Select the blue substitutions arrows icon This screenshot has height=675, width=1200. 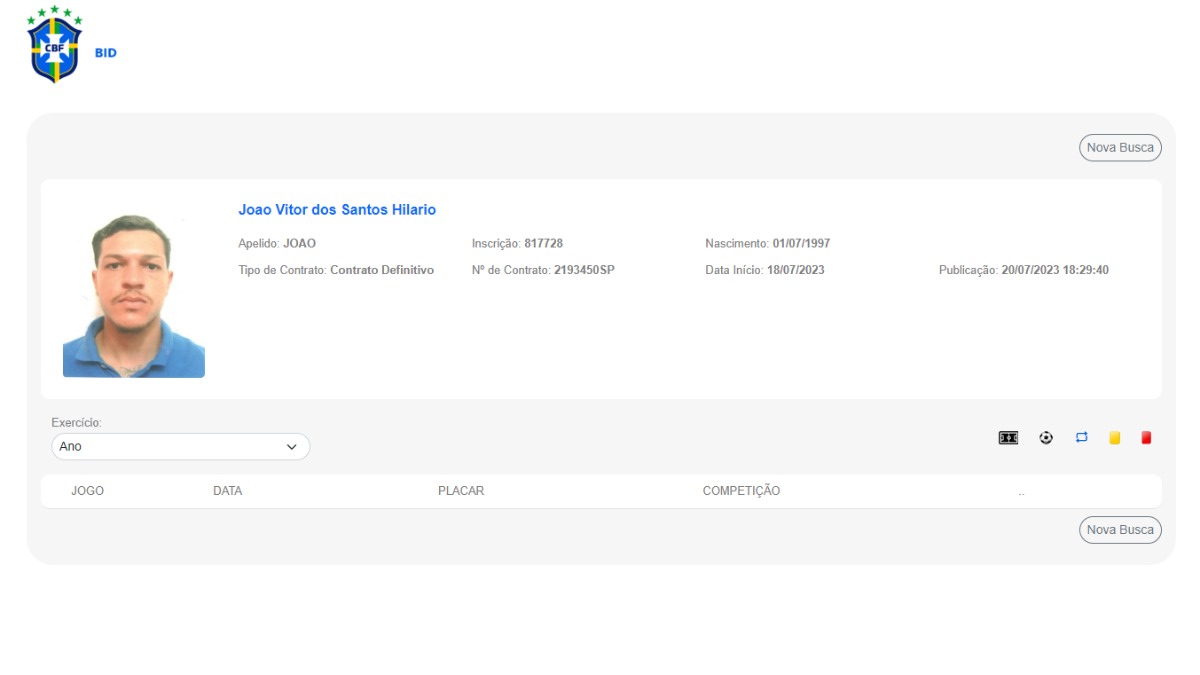point(1081,438)
